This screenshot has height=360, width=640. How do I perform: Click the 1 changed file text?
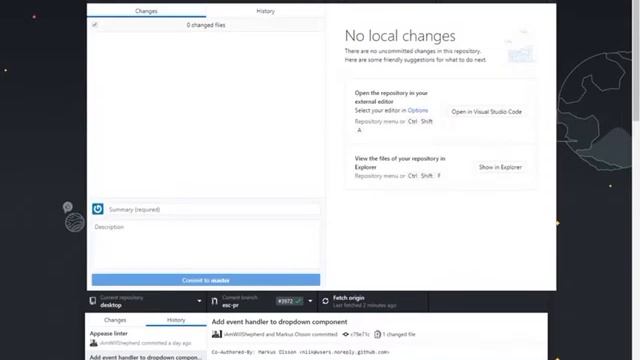click(x=399, y=334)
